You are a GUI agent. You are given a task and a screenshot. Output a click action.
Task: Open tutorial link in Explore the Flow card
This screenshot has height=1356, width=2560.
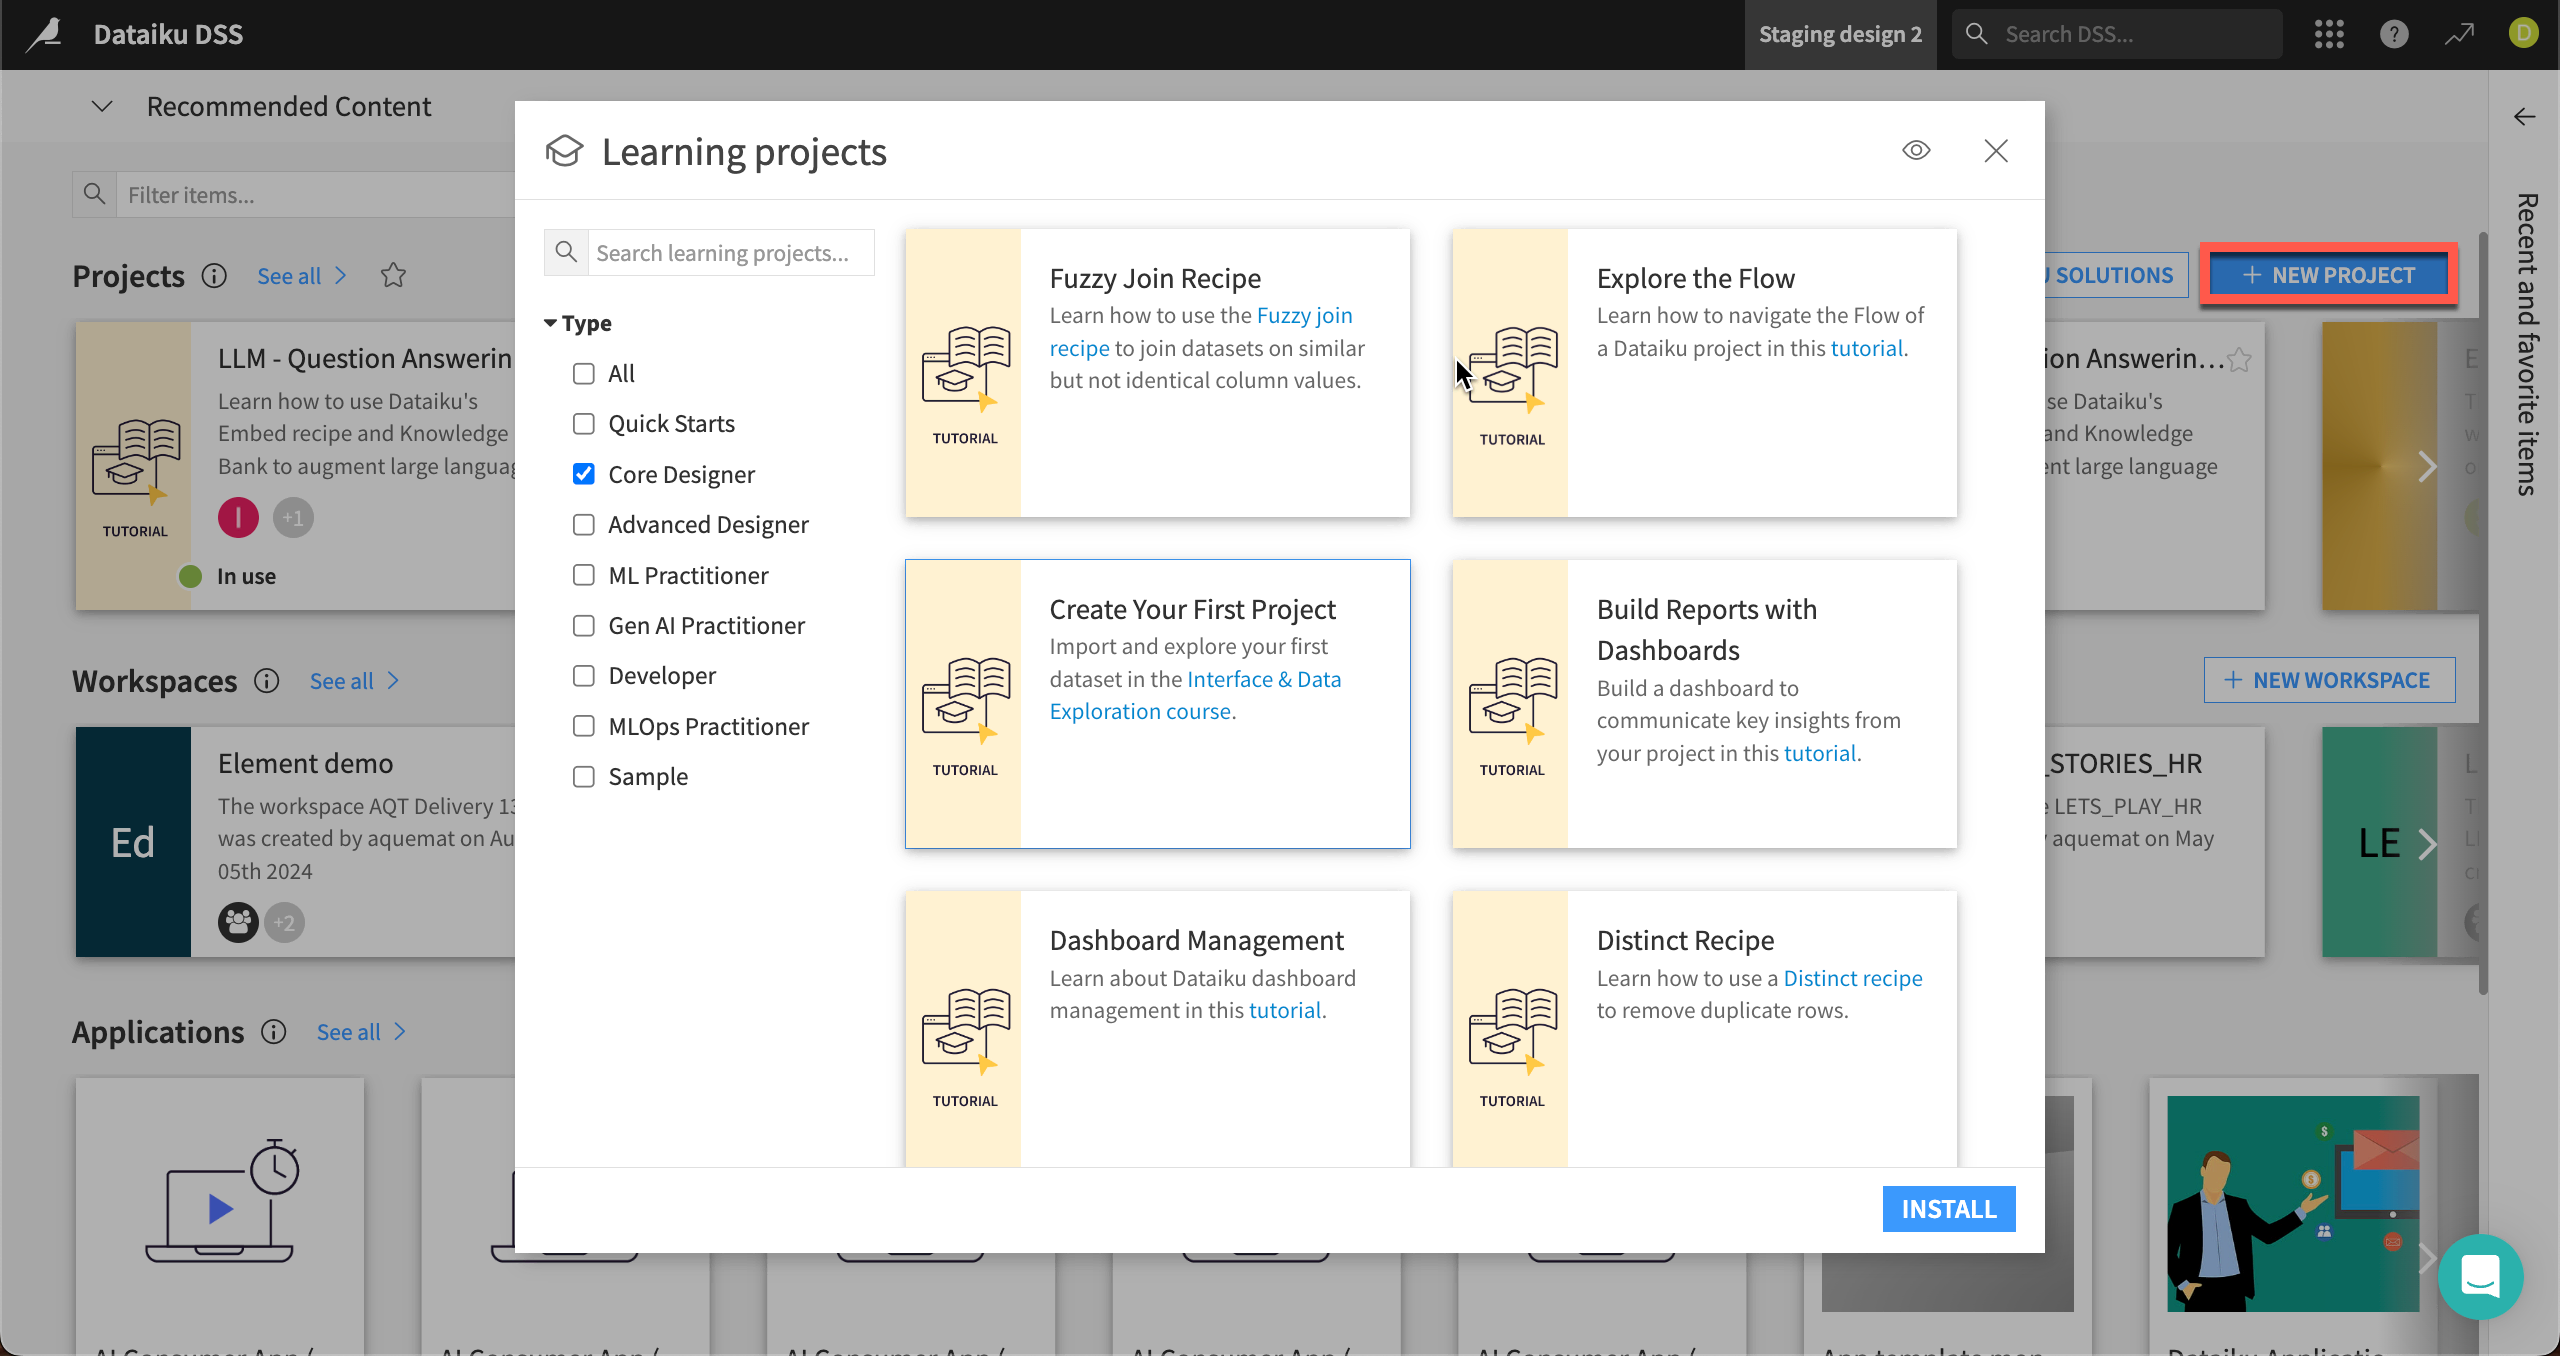pos(1867,348)
